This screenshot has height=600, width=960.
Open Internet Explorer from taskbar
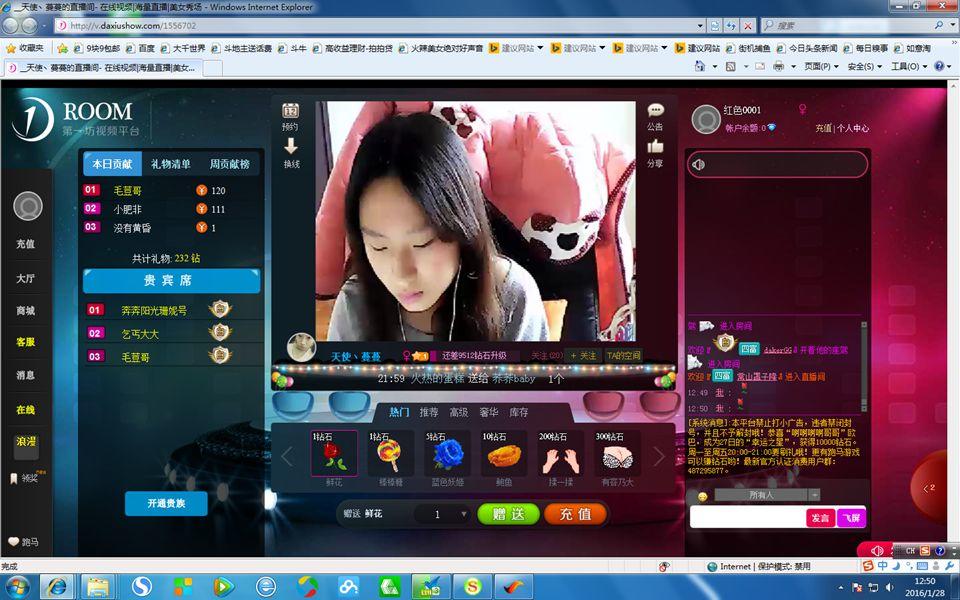[x=57, y=586]
